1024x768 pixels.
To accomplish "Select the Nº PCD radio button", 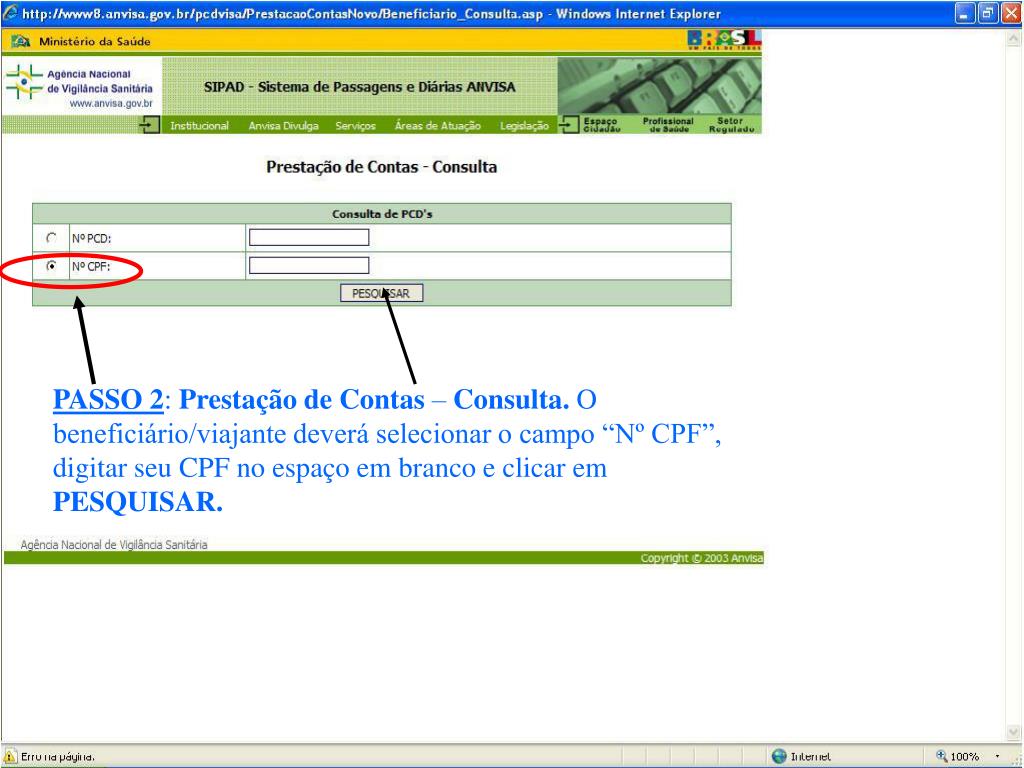I will (51, 238).
